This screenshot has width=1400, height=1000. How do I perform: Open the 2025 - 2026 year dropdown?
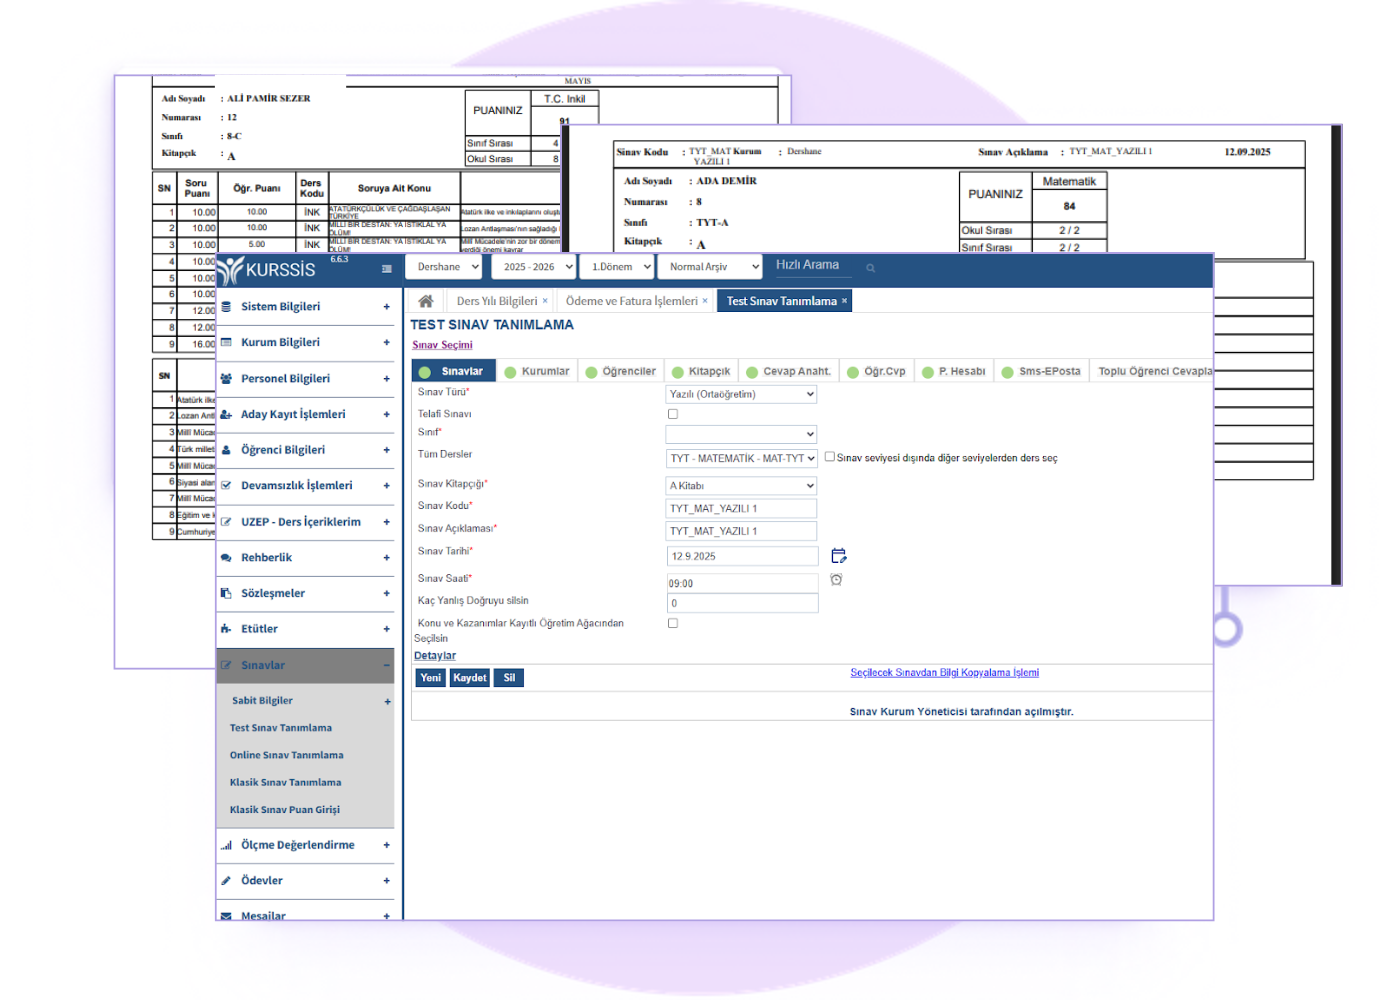click(x=538, y=267)
